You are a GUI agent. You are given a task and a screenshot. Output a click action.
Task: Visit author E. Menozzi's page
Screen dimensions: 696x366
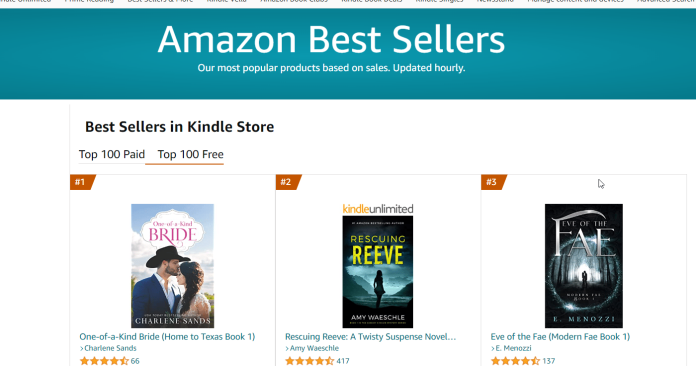pos(513,348)
